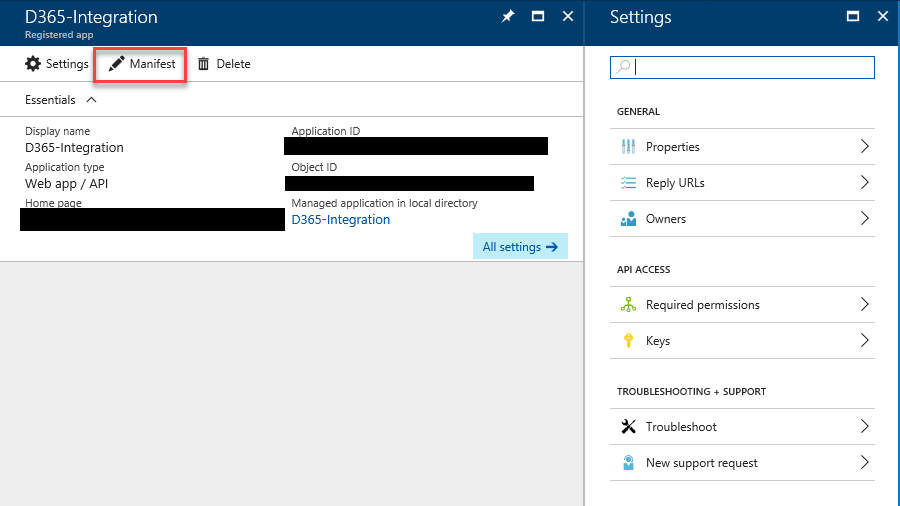
Task: Click the New support request icon
Action: click(x=629, y=462)
